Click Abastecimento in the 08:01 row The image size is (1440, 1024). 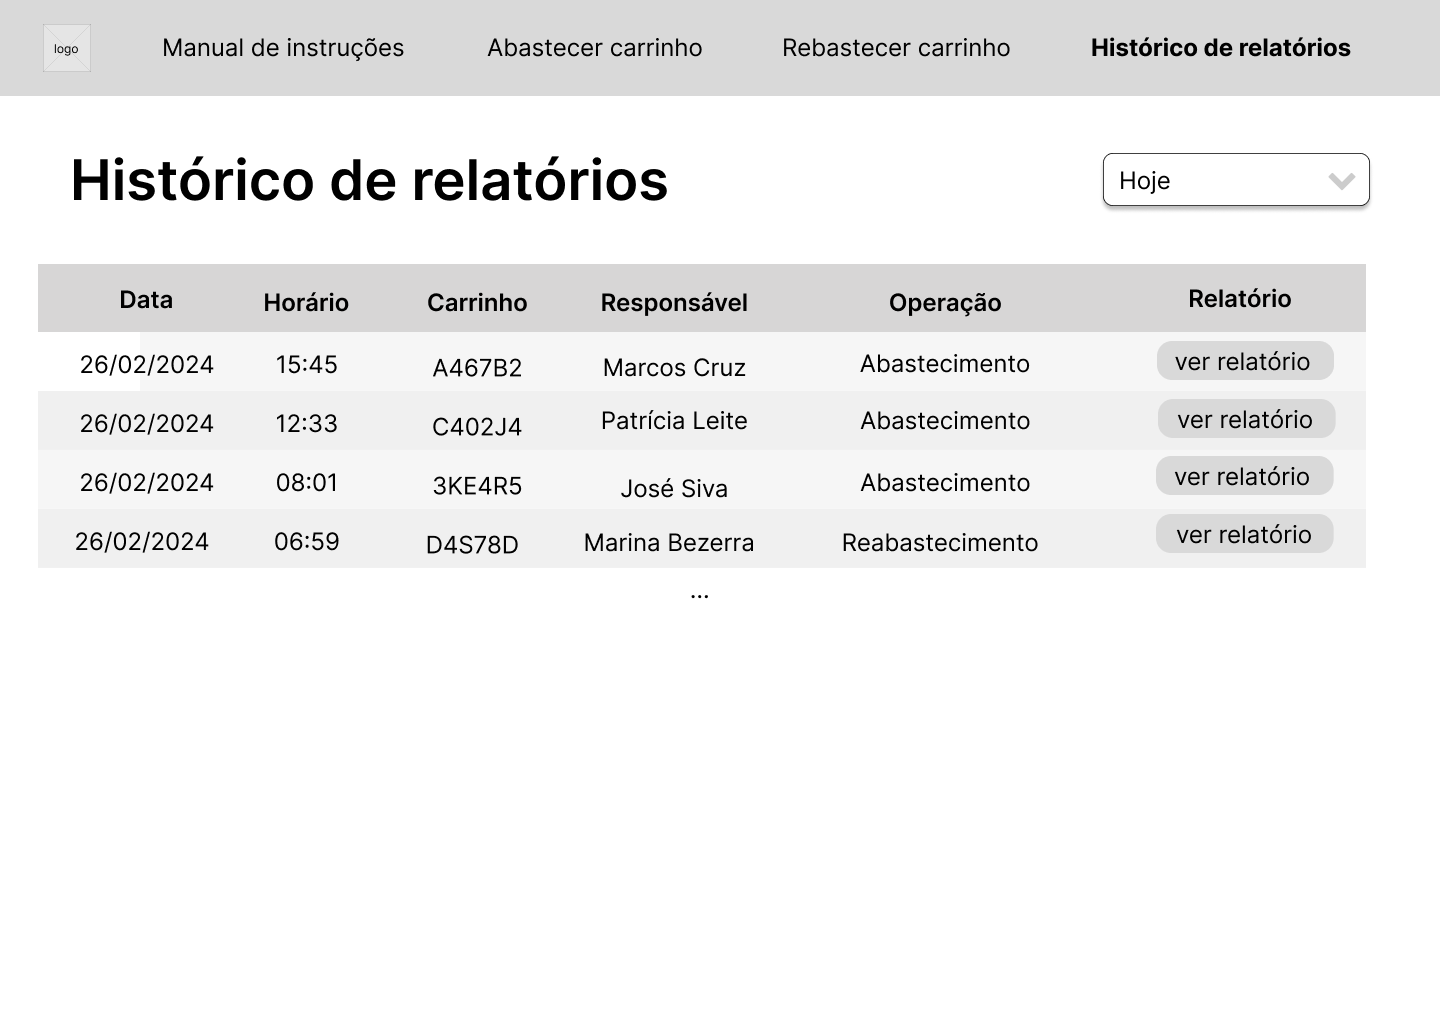click(x=945, y=483)
